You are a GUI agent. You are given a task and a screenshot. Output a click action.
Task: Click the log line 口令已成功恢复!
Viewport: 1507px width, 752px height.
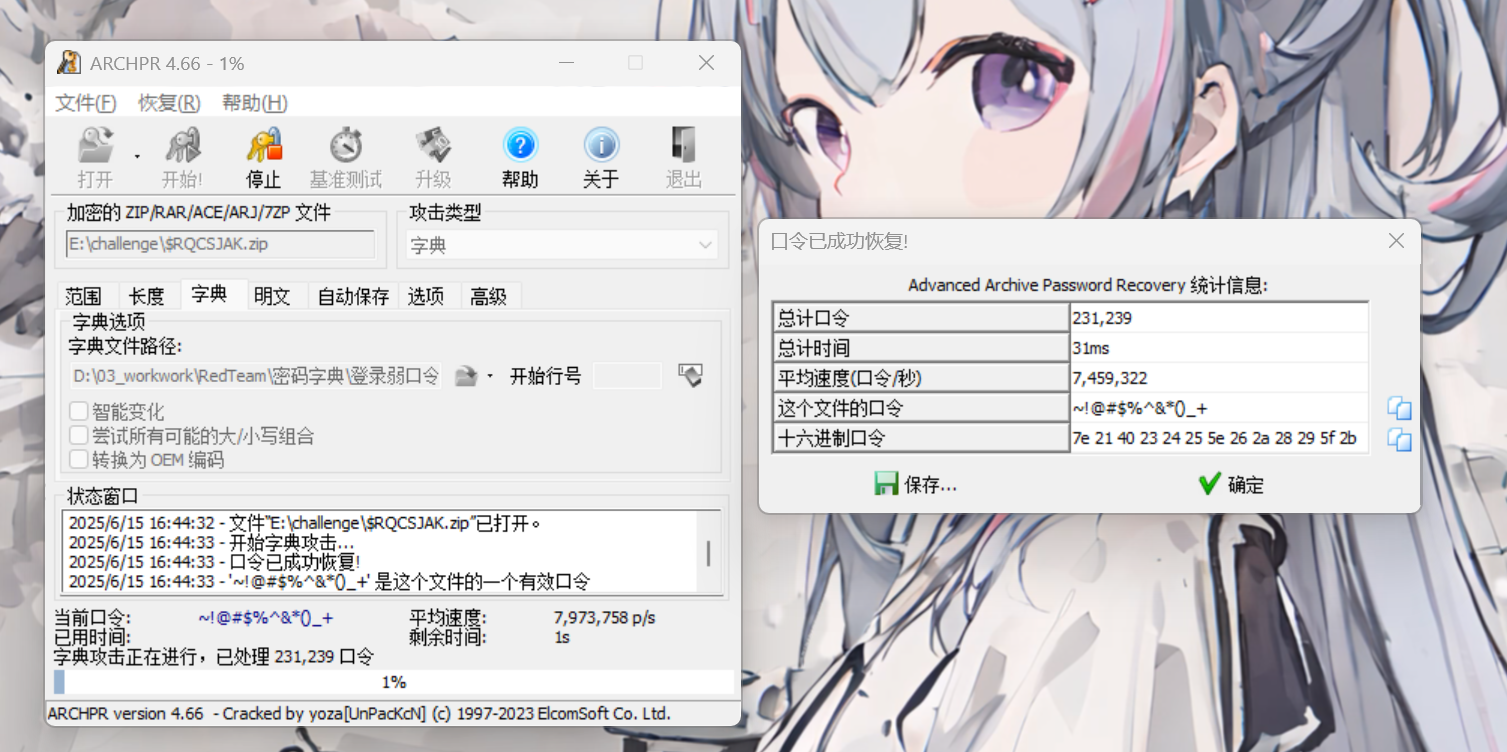pyautogui.click(x=214, y=562)
